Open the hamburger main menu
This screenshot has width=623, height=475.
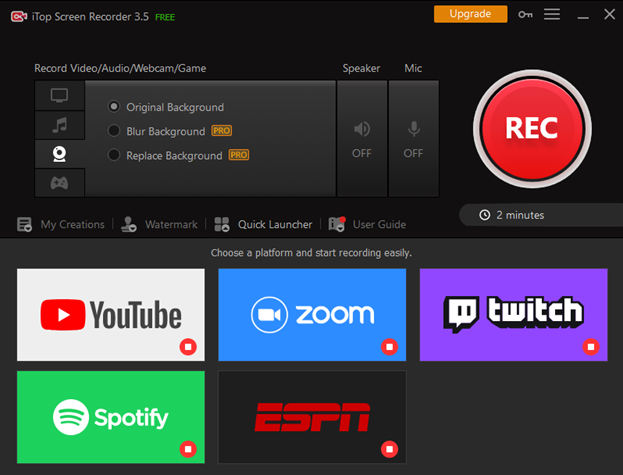(552, 14)
